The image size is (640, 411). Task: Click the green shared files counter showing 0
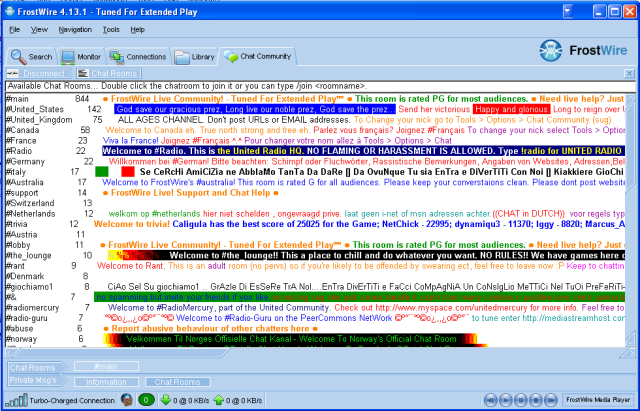coord(146,400)
